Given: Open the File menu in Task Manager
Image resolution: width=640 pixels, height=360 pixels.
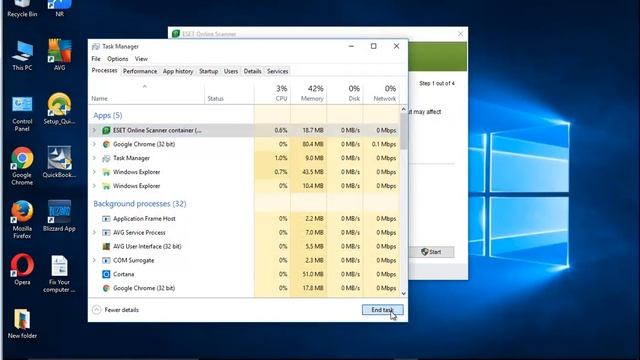Looking at the screenshot, I should coord(96,59).
